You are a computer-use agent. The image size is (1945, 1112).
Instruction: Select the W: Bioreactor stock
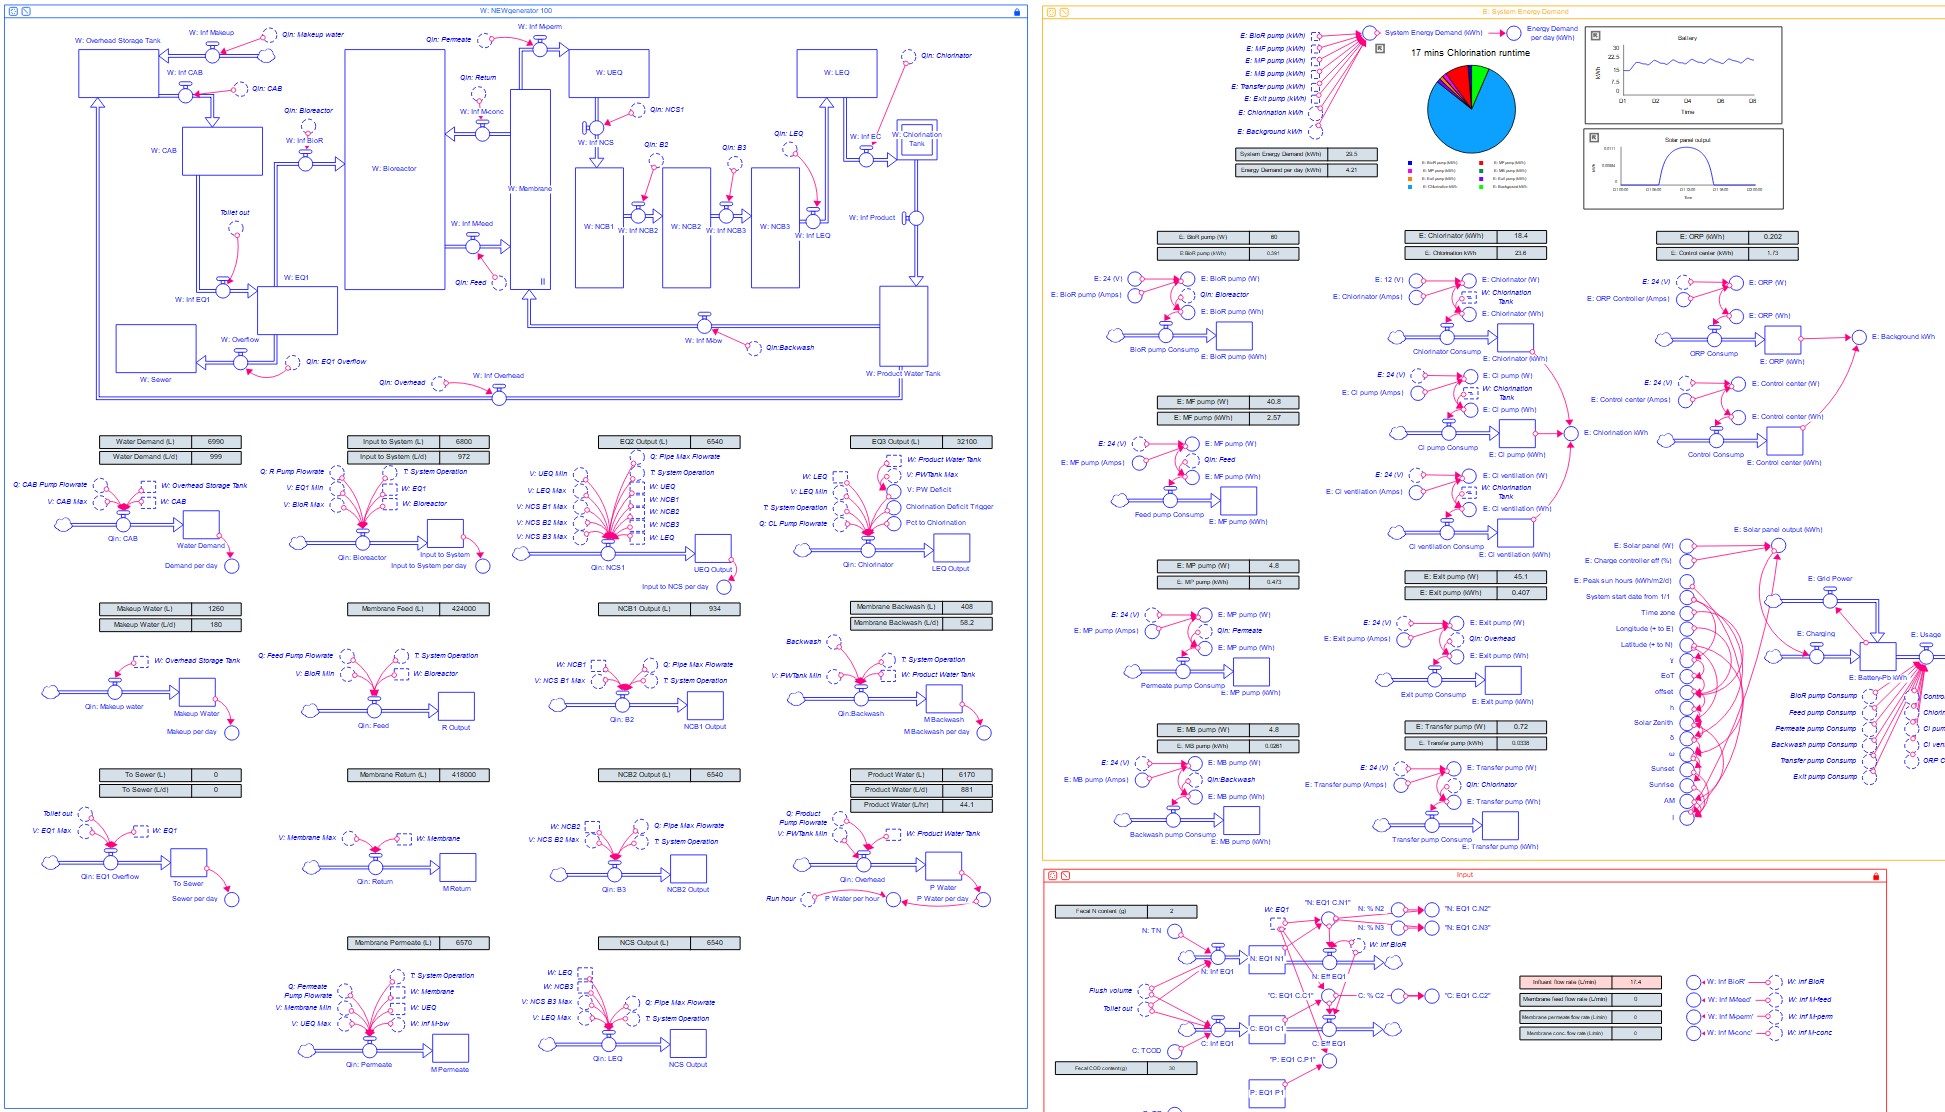click(x=394, y=169)
